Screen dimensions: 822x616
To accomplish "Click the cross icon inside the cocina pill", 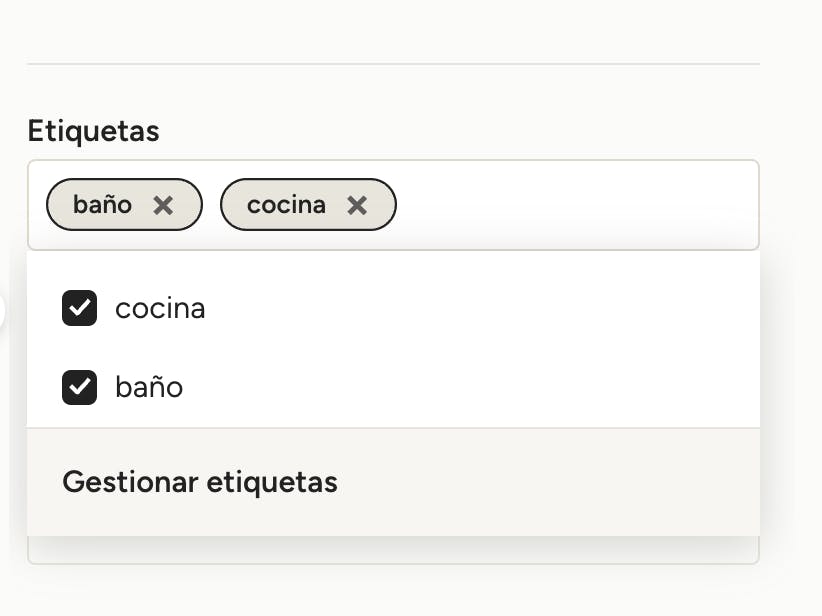I will pyautogui.click(x=357, y=205).
